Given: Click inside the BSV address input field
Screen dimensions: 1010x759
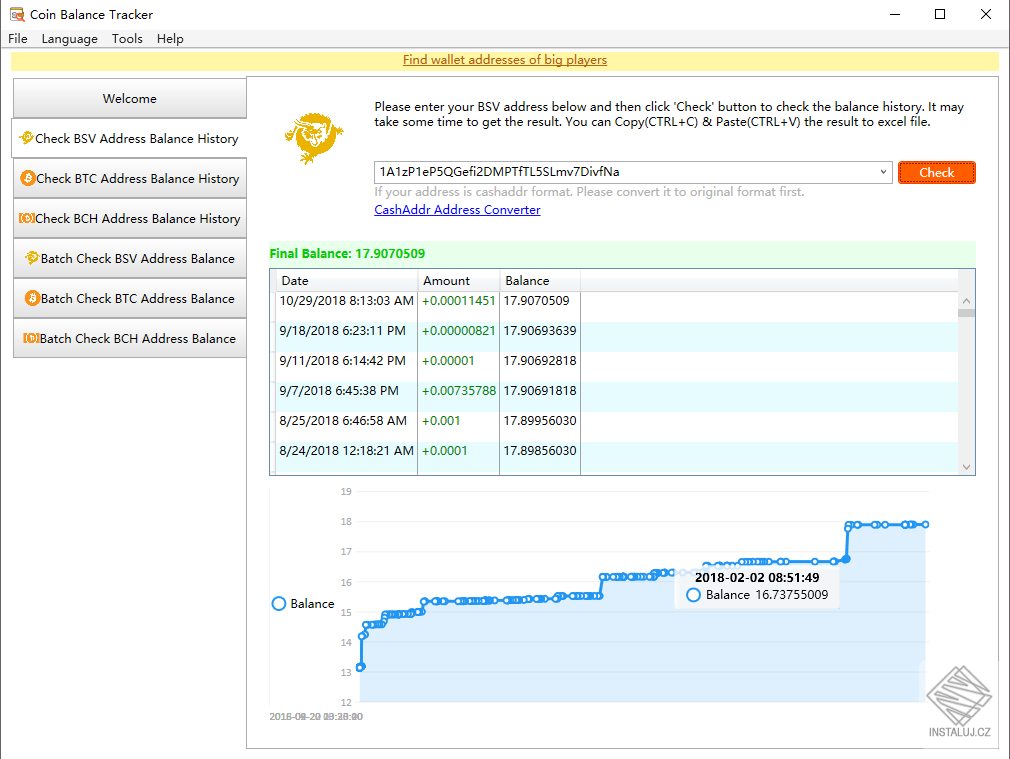Looking at the screenshot, I should (620, 172).
